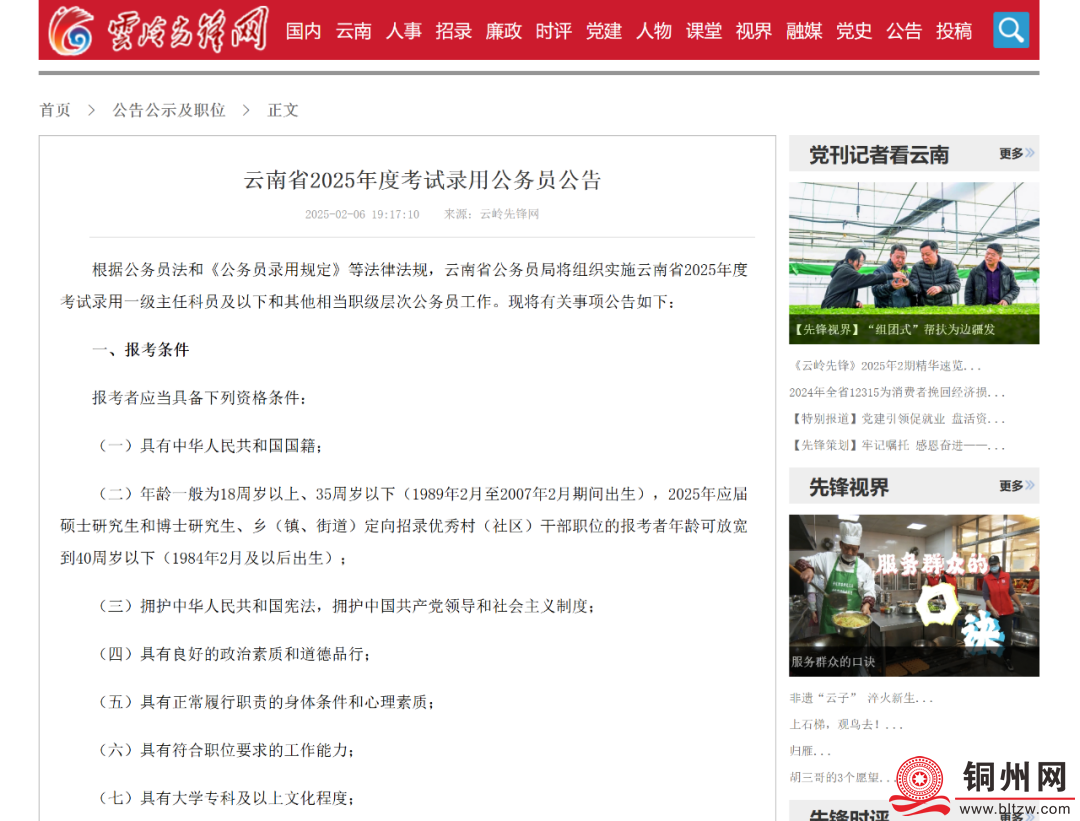Viewport: 1080px width, 821px height.
Task: Click 更多 beside 党刊记者看云南
Action: click(x=1017, y=154)
